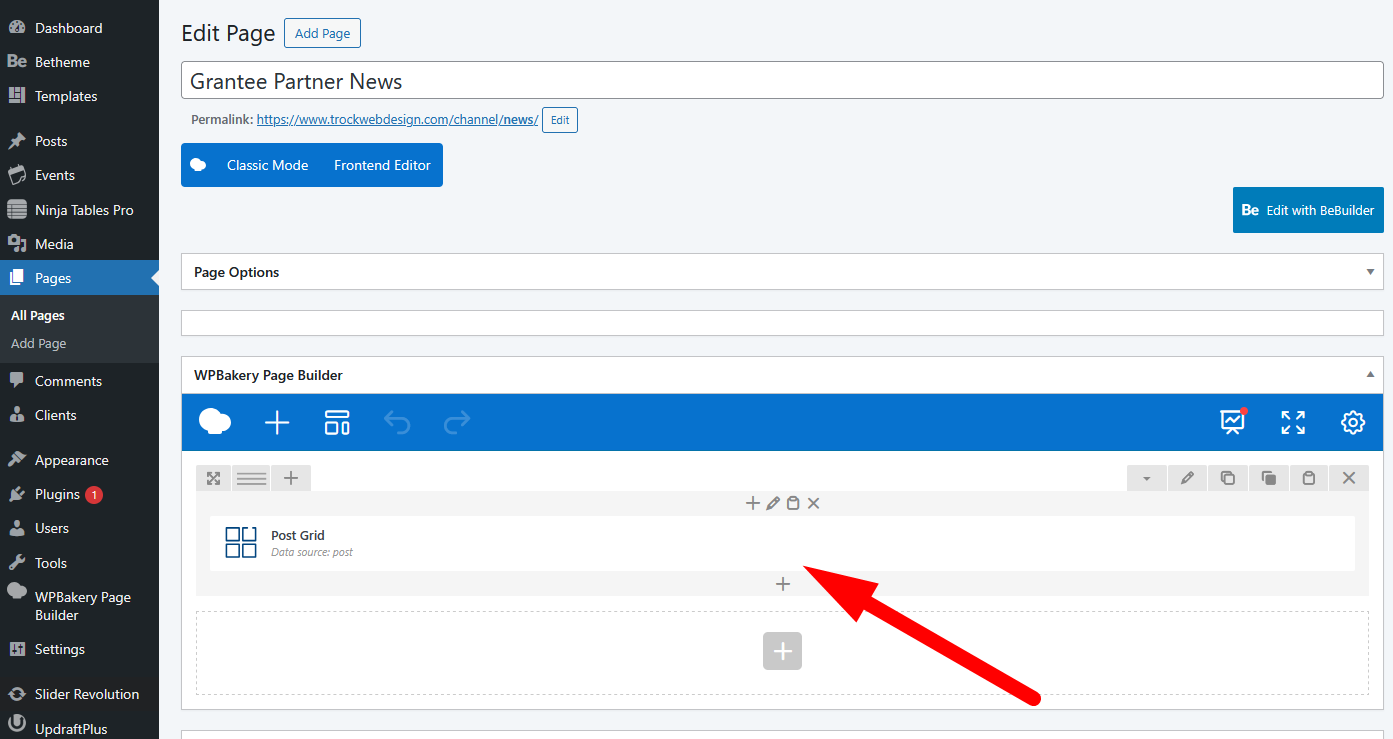This screenshot has height=739, width=1393.
Task: Click the Add Page button
Action: pyautogui.click(x=322, y=33)
